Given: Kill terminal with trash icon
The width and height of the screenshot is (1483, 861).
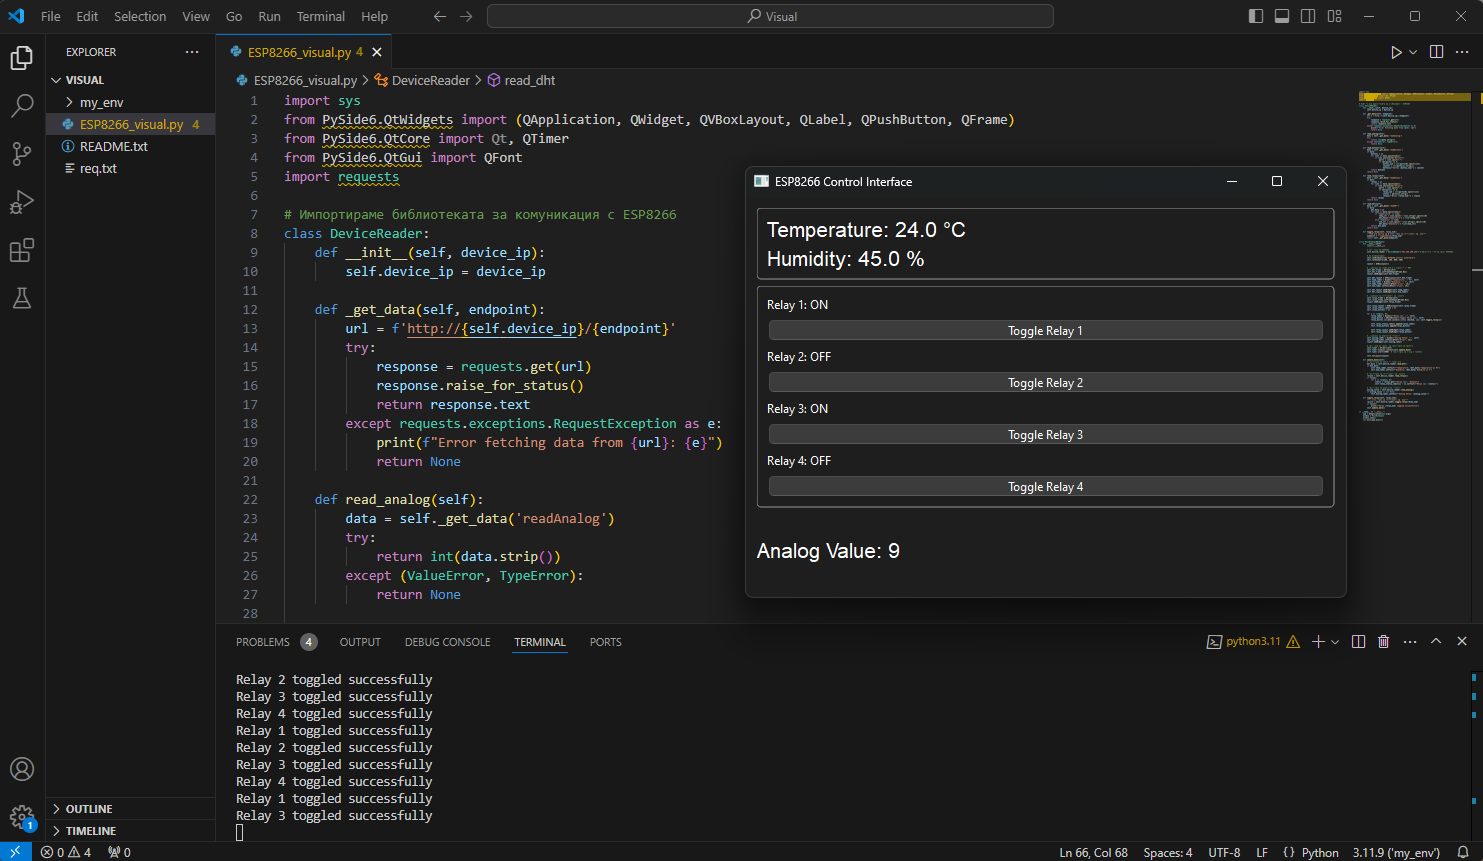Looking at the screenshot, I should (x=1384, y=642).
